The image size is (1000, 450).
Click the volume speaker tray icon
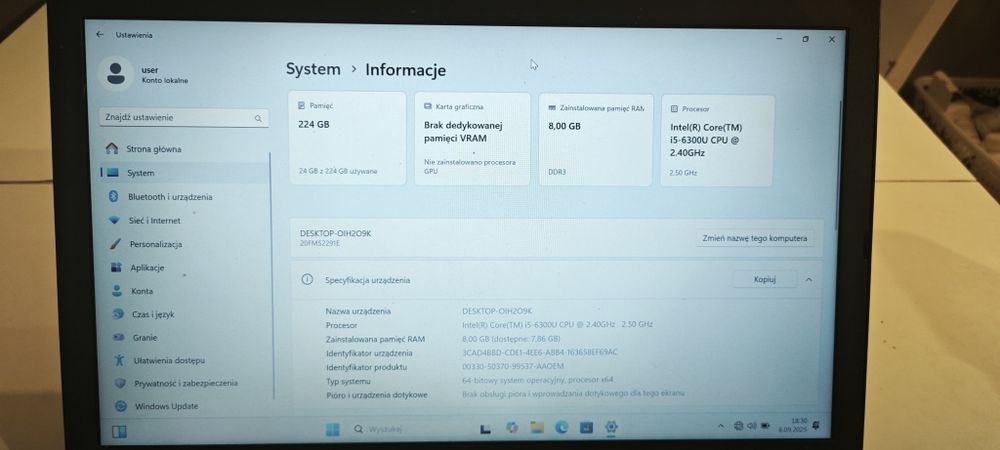coord(751,425)
